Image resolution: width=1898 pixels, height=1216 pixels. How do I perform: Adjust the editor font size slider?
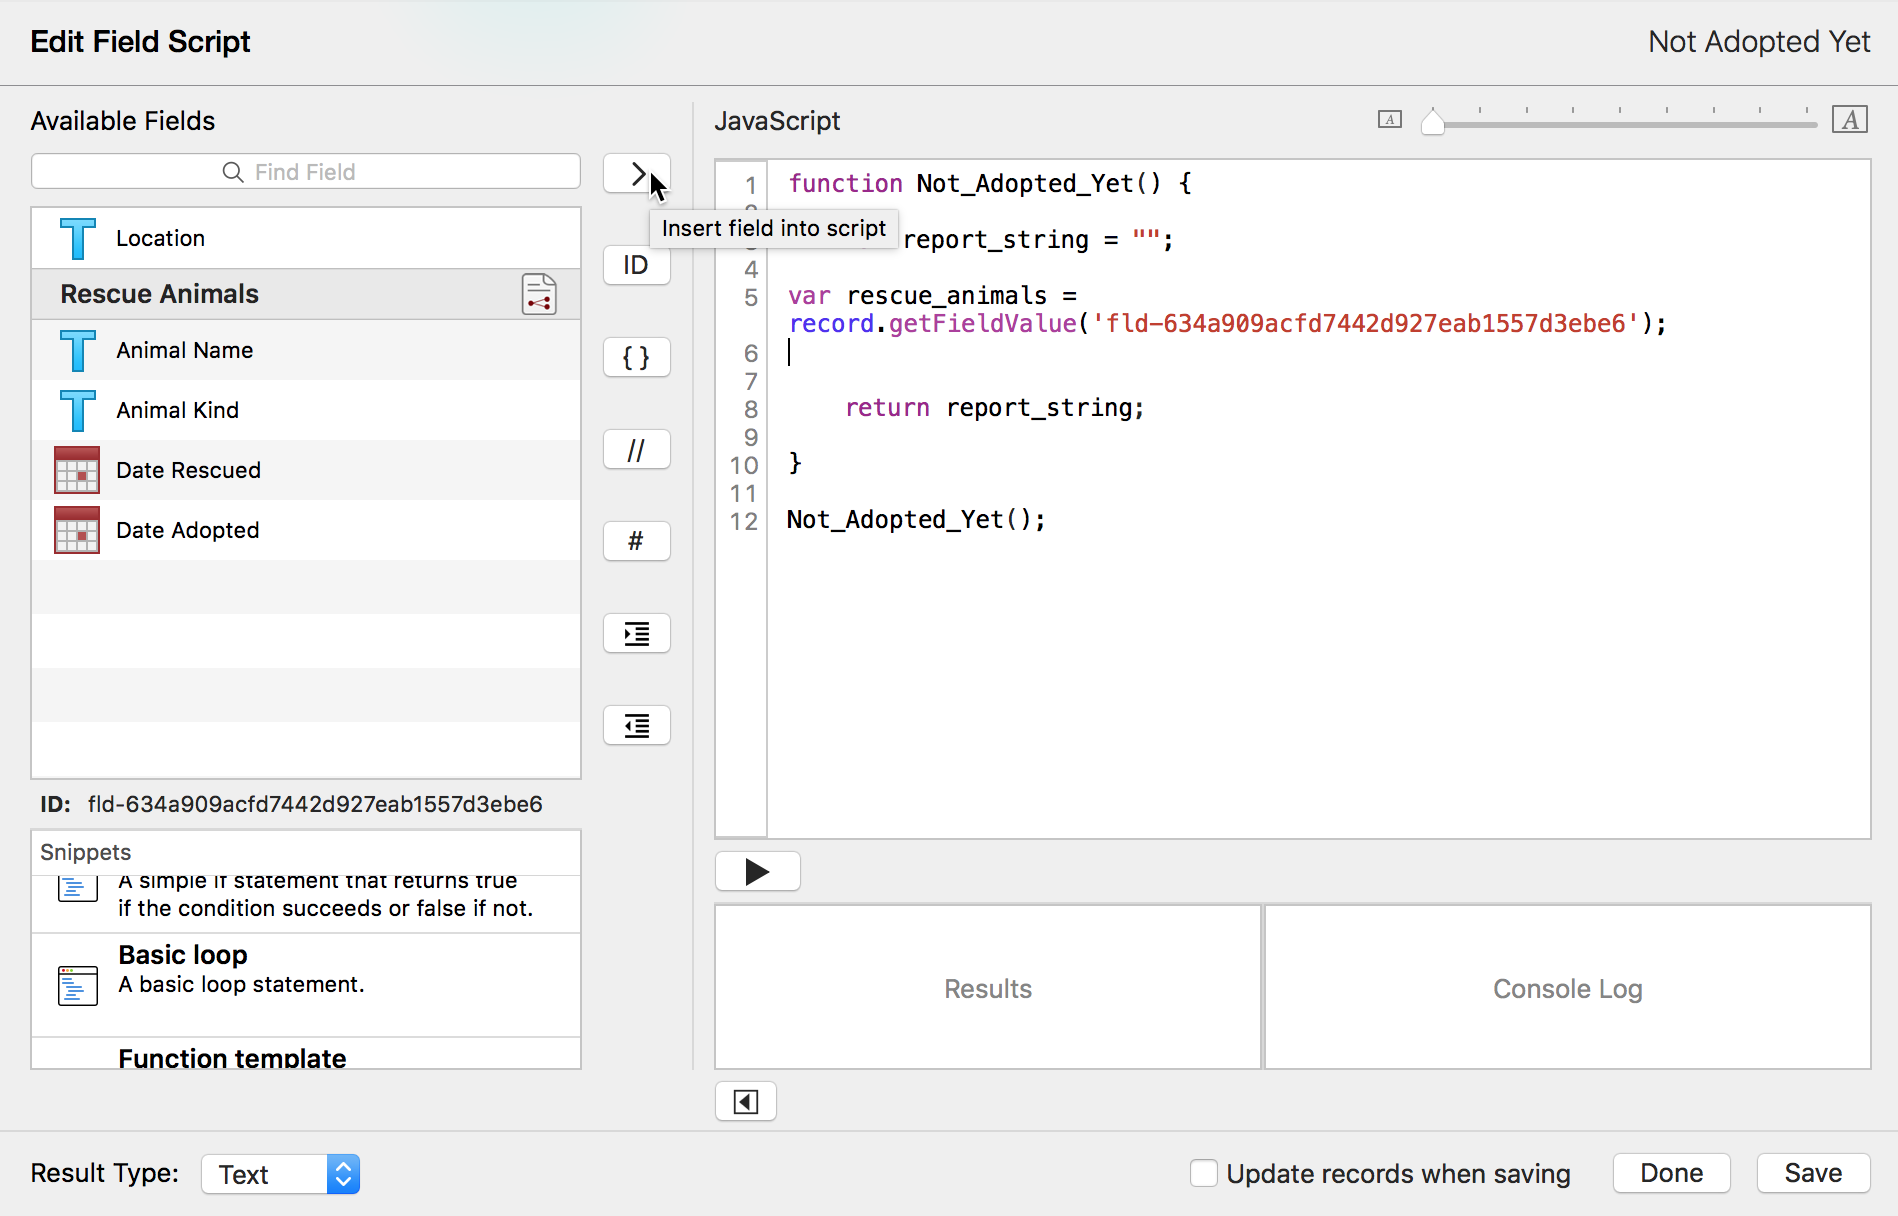[x=1433, y=122]
